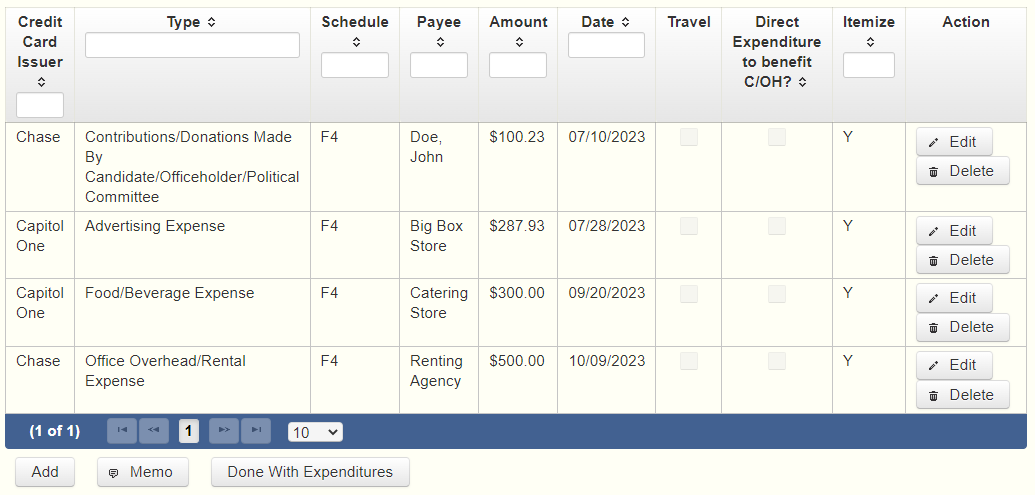
Task: Go to previous page in paginator
Action: tap(154, 431)
